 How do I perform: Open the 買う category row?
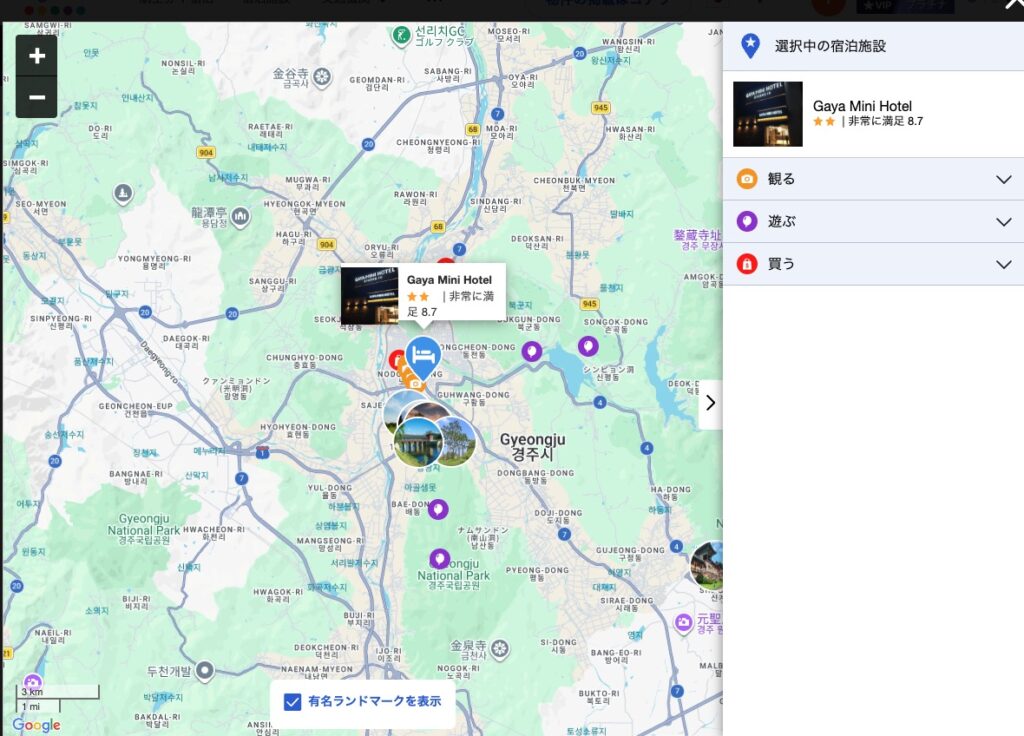click(x=870, y=264)
